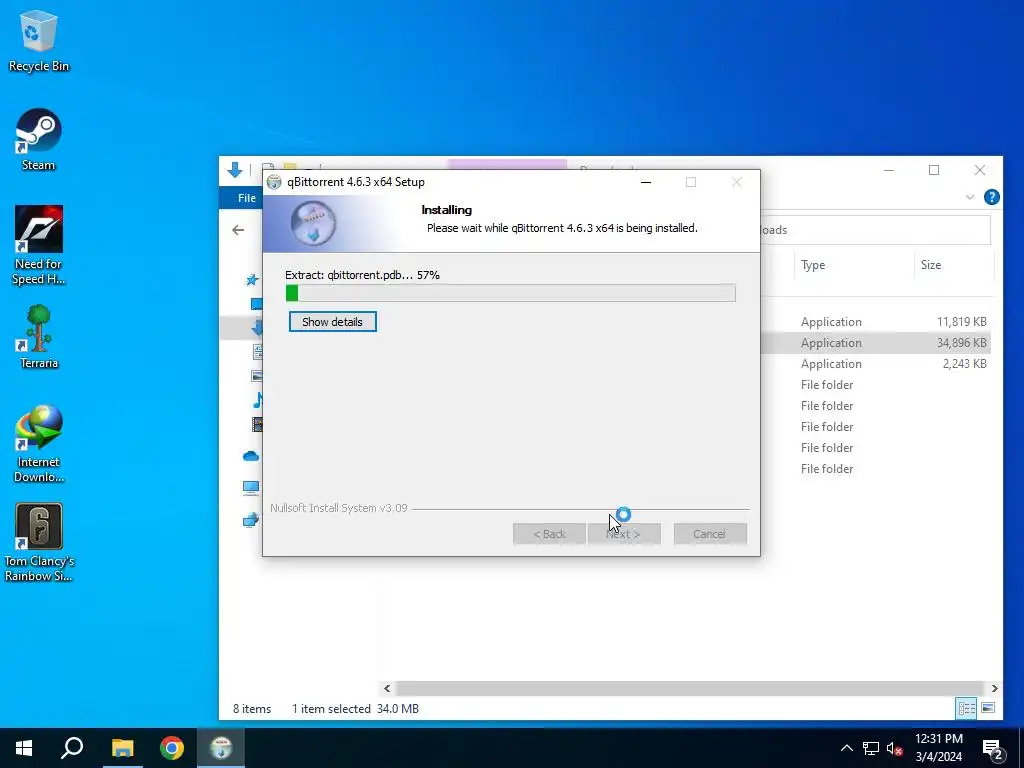Image resolution: width=1024 pixels, height=768 pixels.
Task: Maximize the Explorer Downloads window
Action: click(x=934, y=170)
